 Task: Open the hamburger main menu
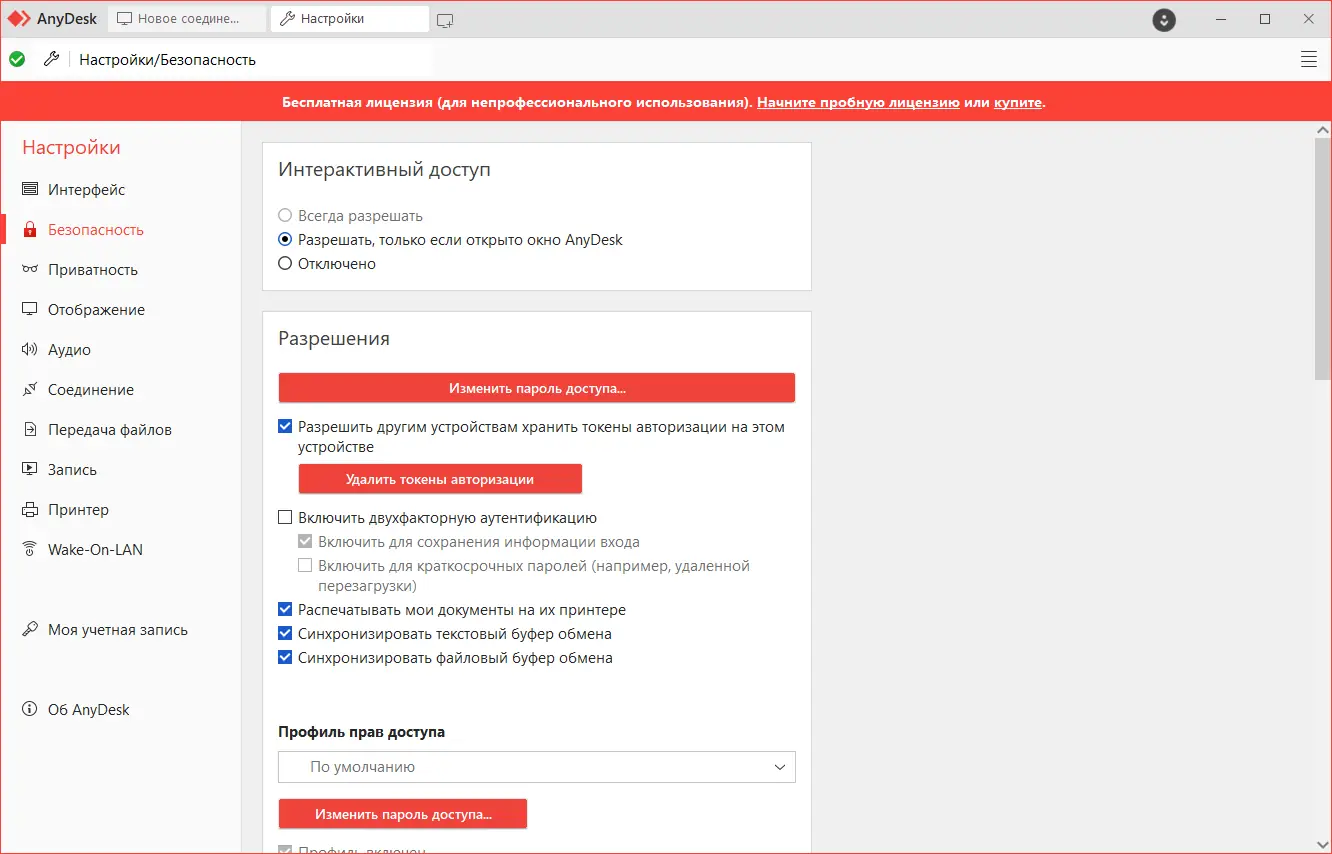1308,58
